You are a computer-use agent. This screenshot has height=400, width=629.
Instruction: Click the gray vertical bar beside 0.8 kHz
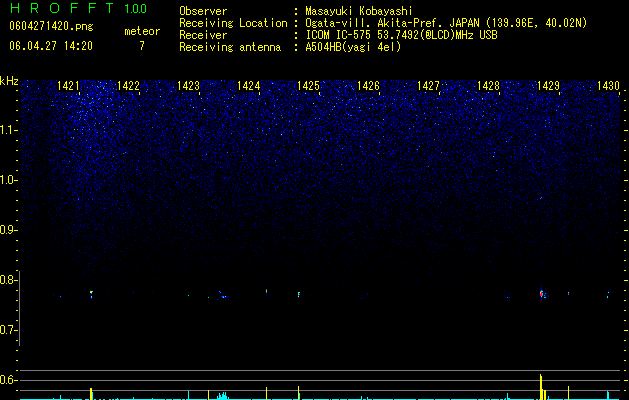(x=20, y=308)
